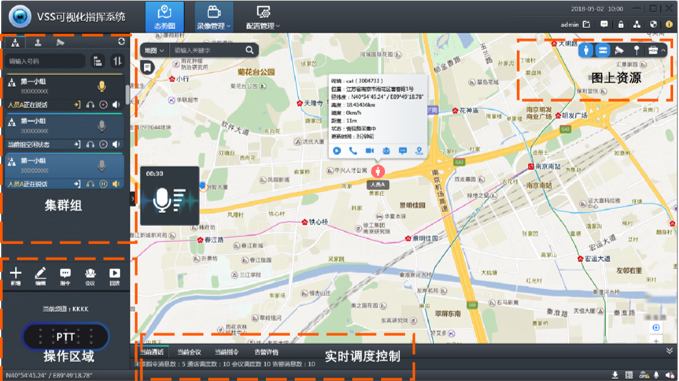Click the conference people icon above PTT
The width and height of the screenshot is (679, 381).
tap(90, 276)
